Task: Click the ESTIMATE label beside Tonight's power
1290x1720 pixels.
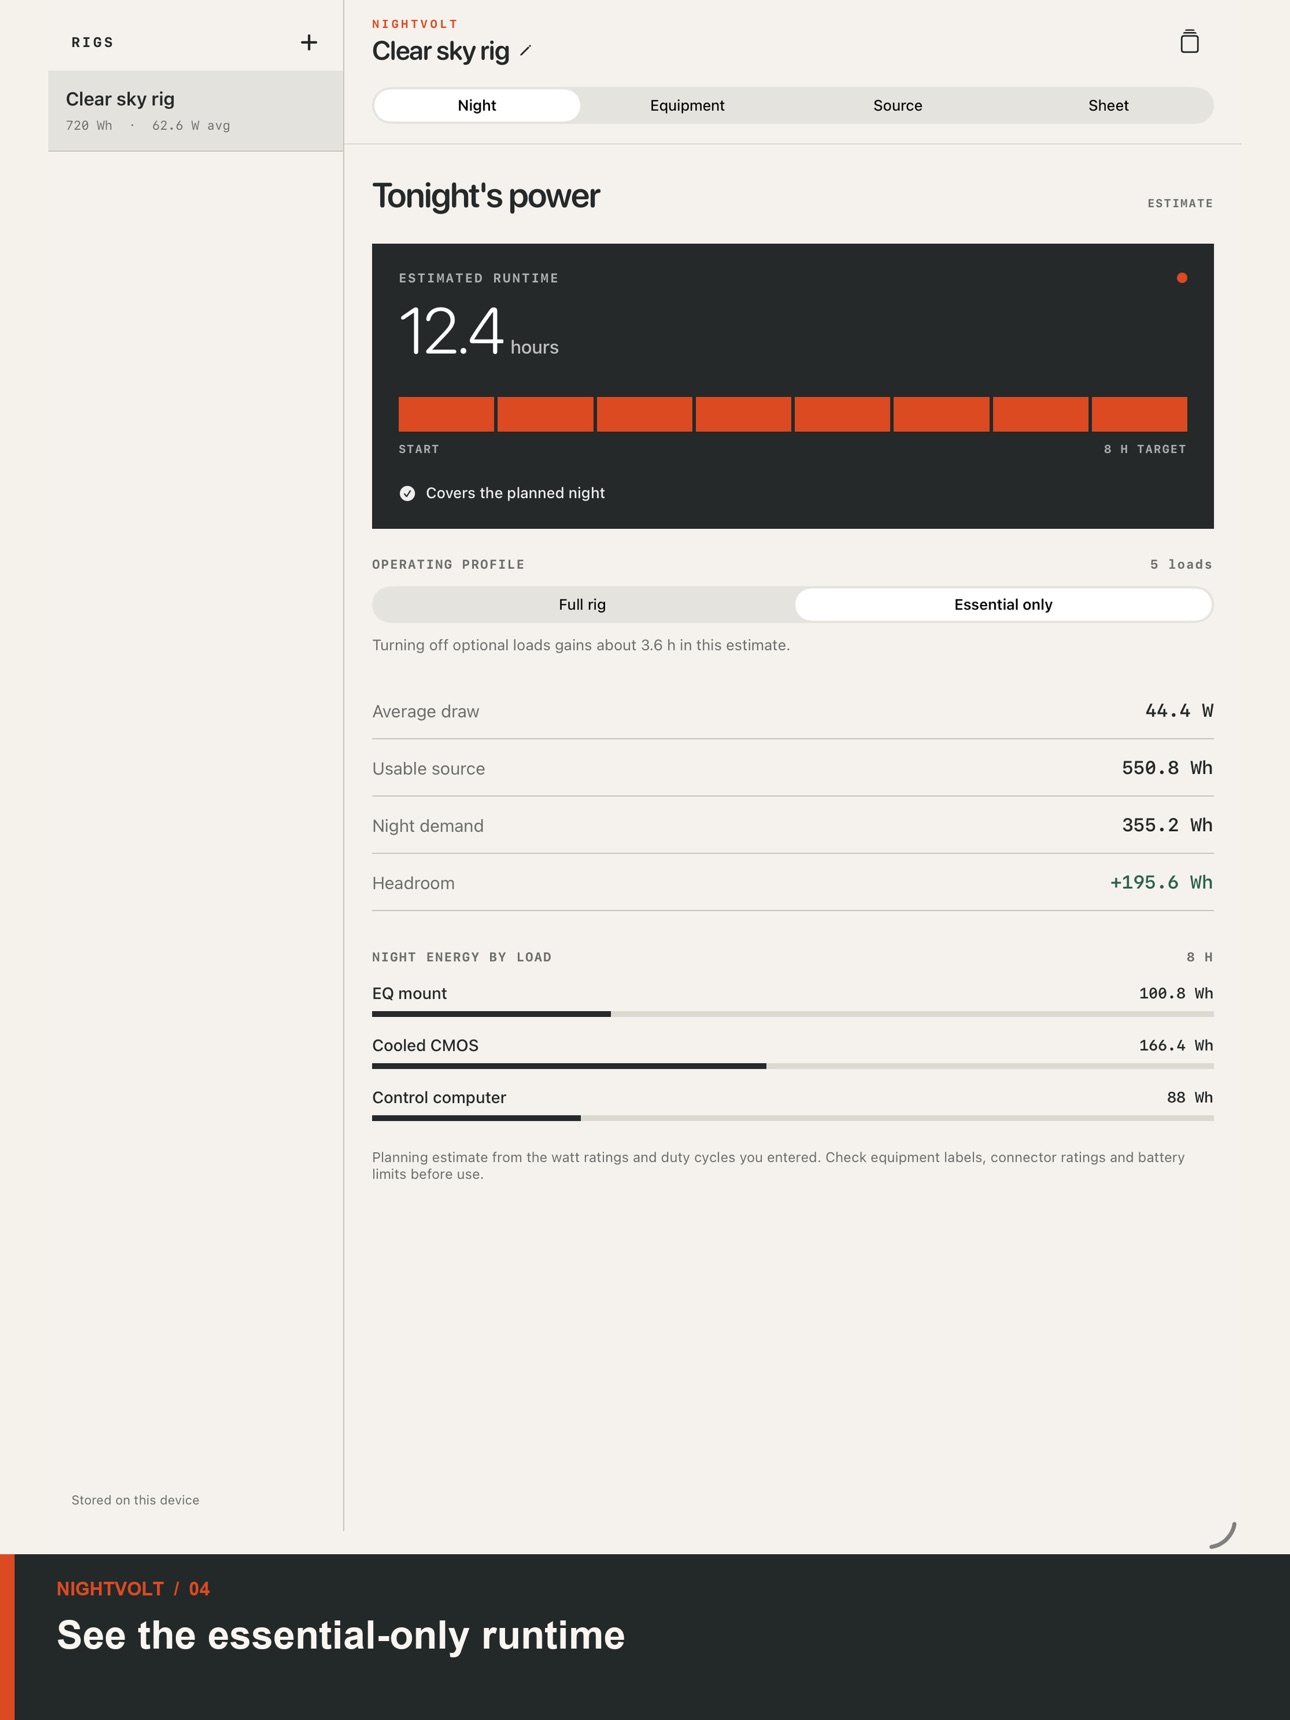Action: click(x=1180, y=203)
